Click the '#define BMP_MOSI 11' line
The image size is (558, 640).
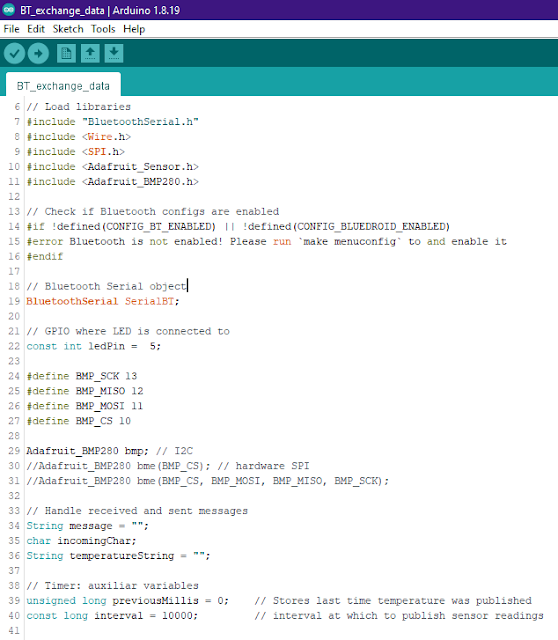tap(84, 406)
